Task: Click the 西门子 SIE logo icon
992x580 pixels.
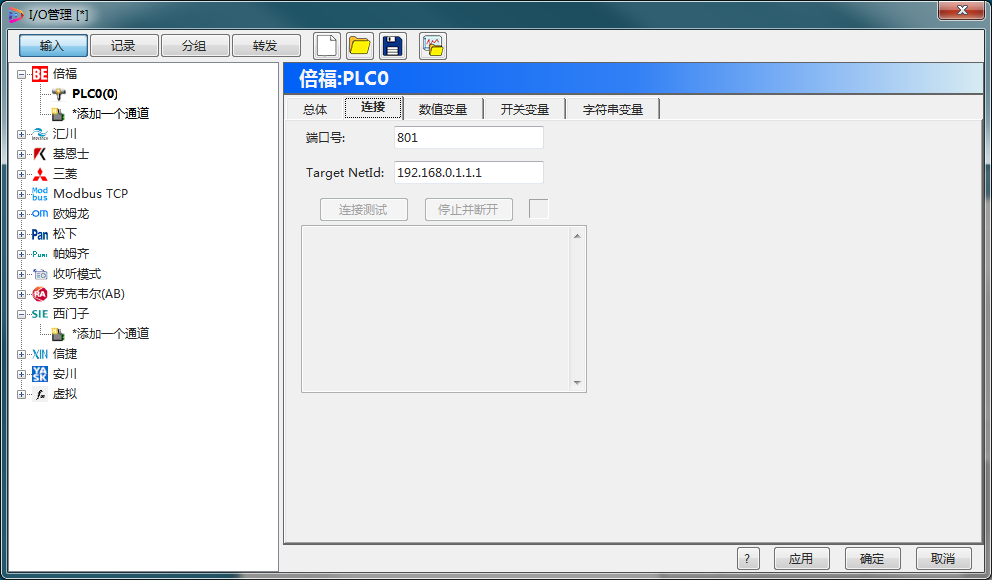Action: click(40, 314)
